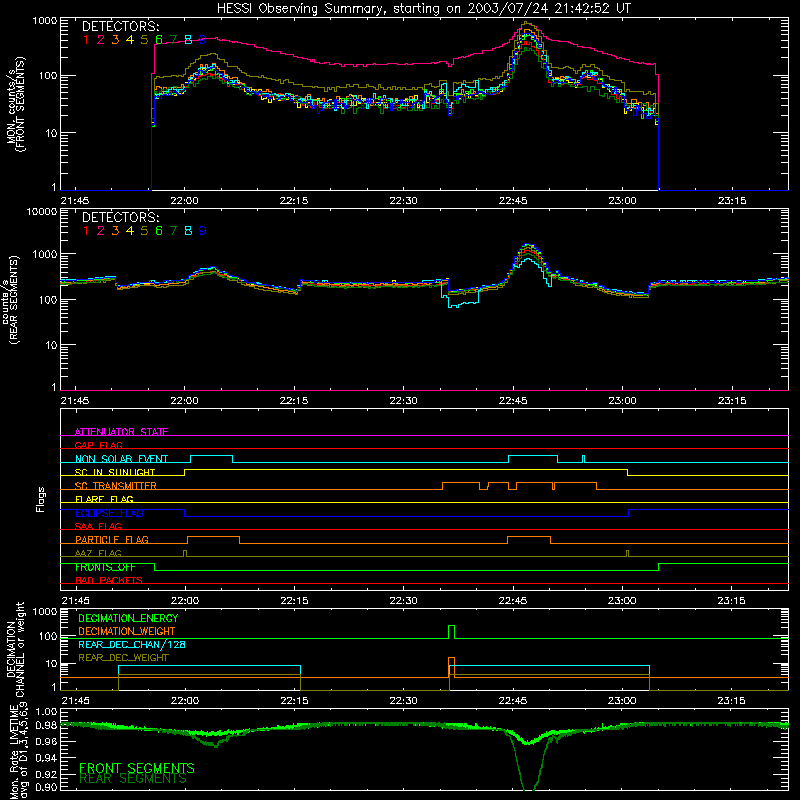Click detector 5 legend number in front segments plot

coord(144,40)
